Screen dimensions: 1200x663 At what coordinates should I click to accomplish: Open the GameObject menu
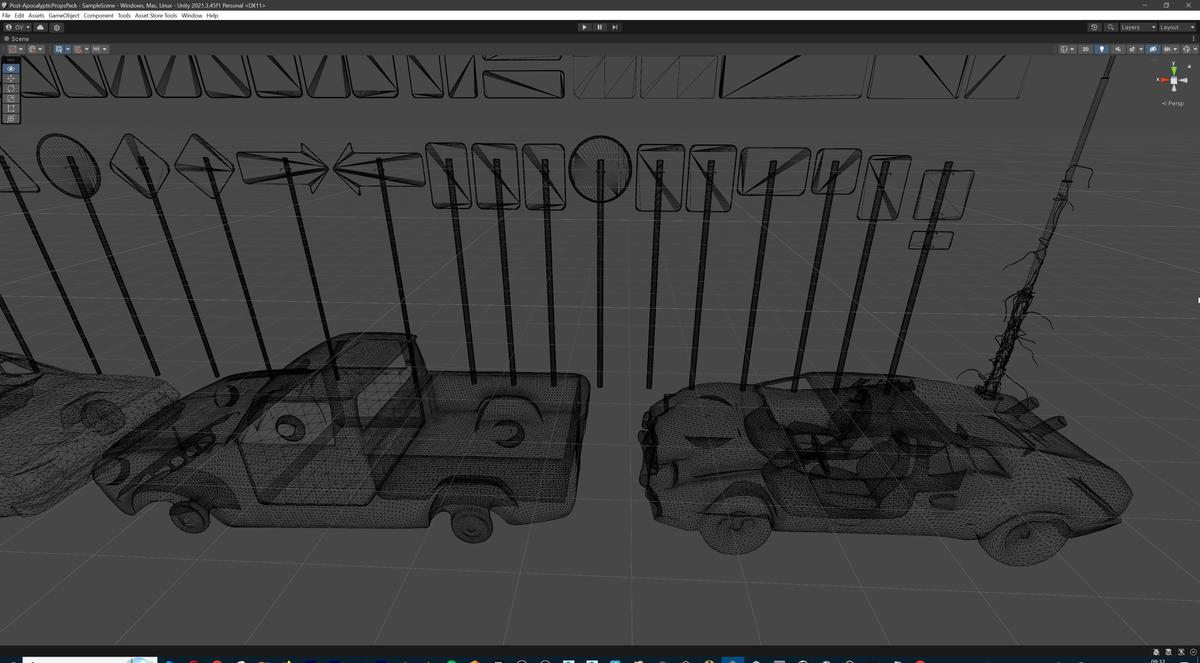(63, 15)
